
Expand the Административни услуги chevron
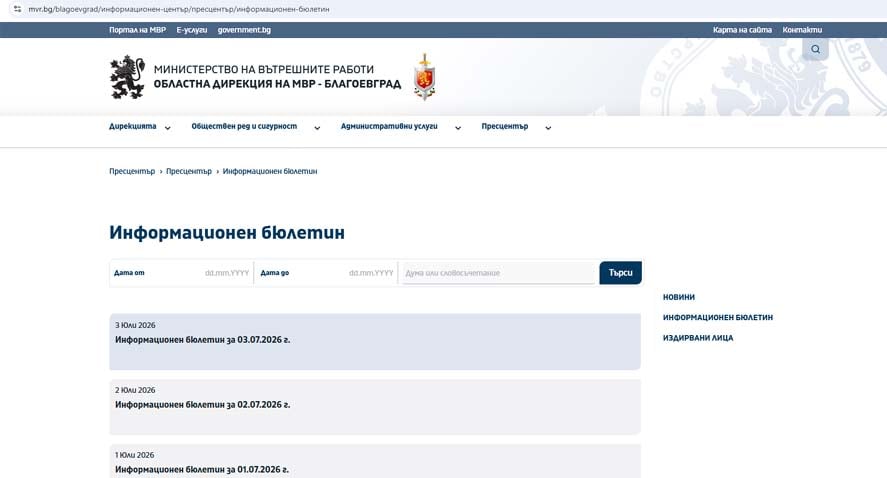pos(458,128)
